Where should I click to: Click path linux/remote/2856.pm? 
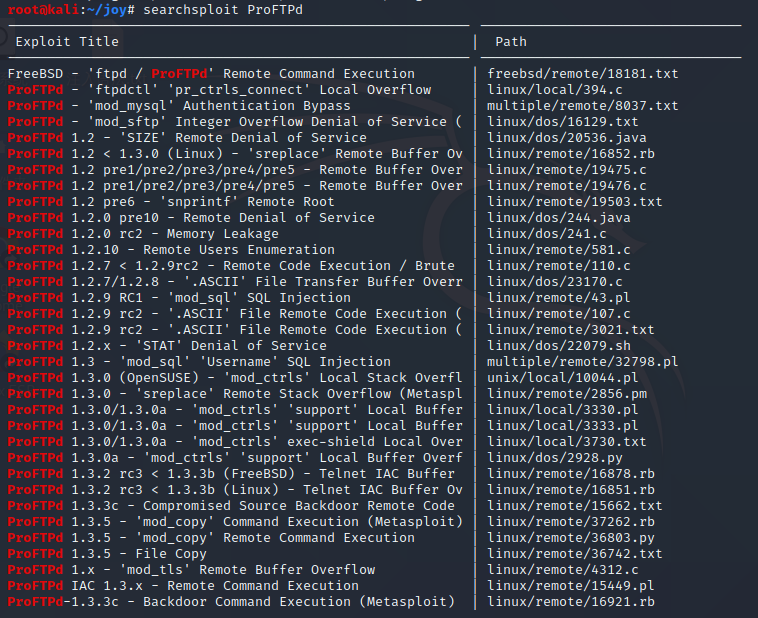coord(567,393)
